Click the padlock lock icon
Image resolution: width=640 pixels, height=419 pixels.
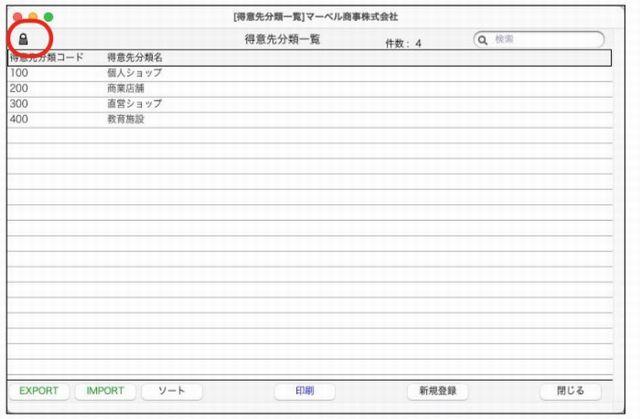point(24,39)
